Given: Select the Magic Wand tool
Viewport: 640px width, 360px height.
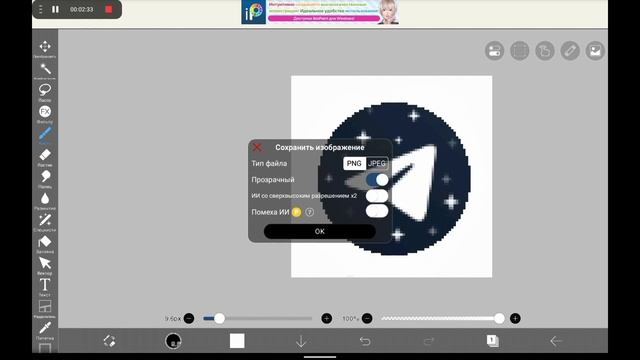Looking at the screenshot, I should pyautogui.click(x=45, y=69).
